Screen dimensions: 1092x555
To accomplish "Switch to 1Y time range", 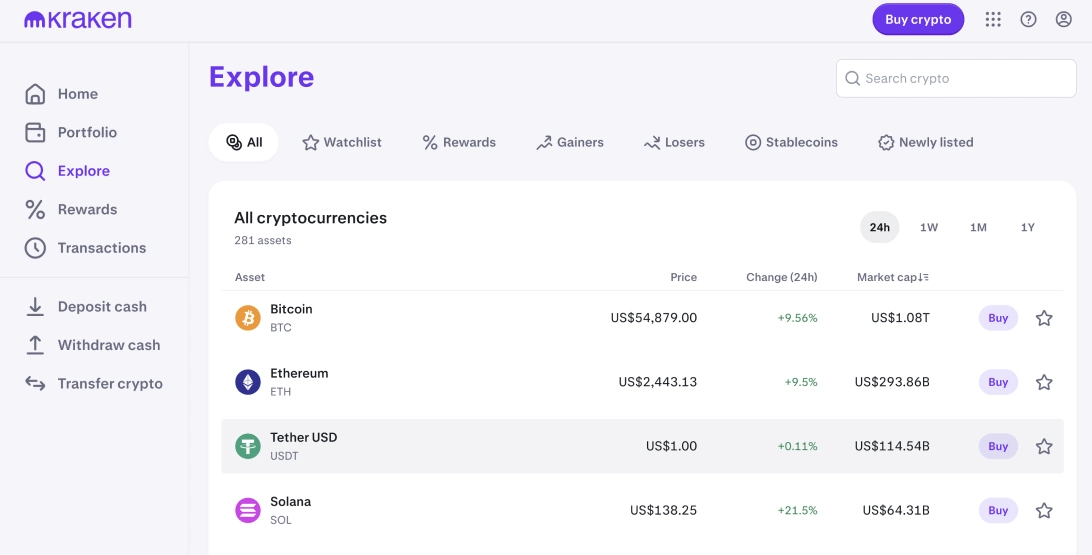I will click(x=1028, y=227).
